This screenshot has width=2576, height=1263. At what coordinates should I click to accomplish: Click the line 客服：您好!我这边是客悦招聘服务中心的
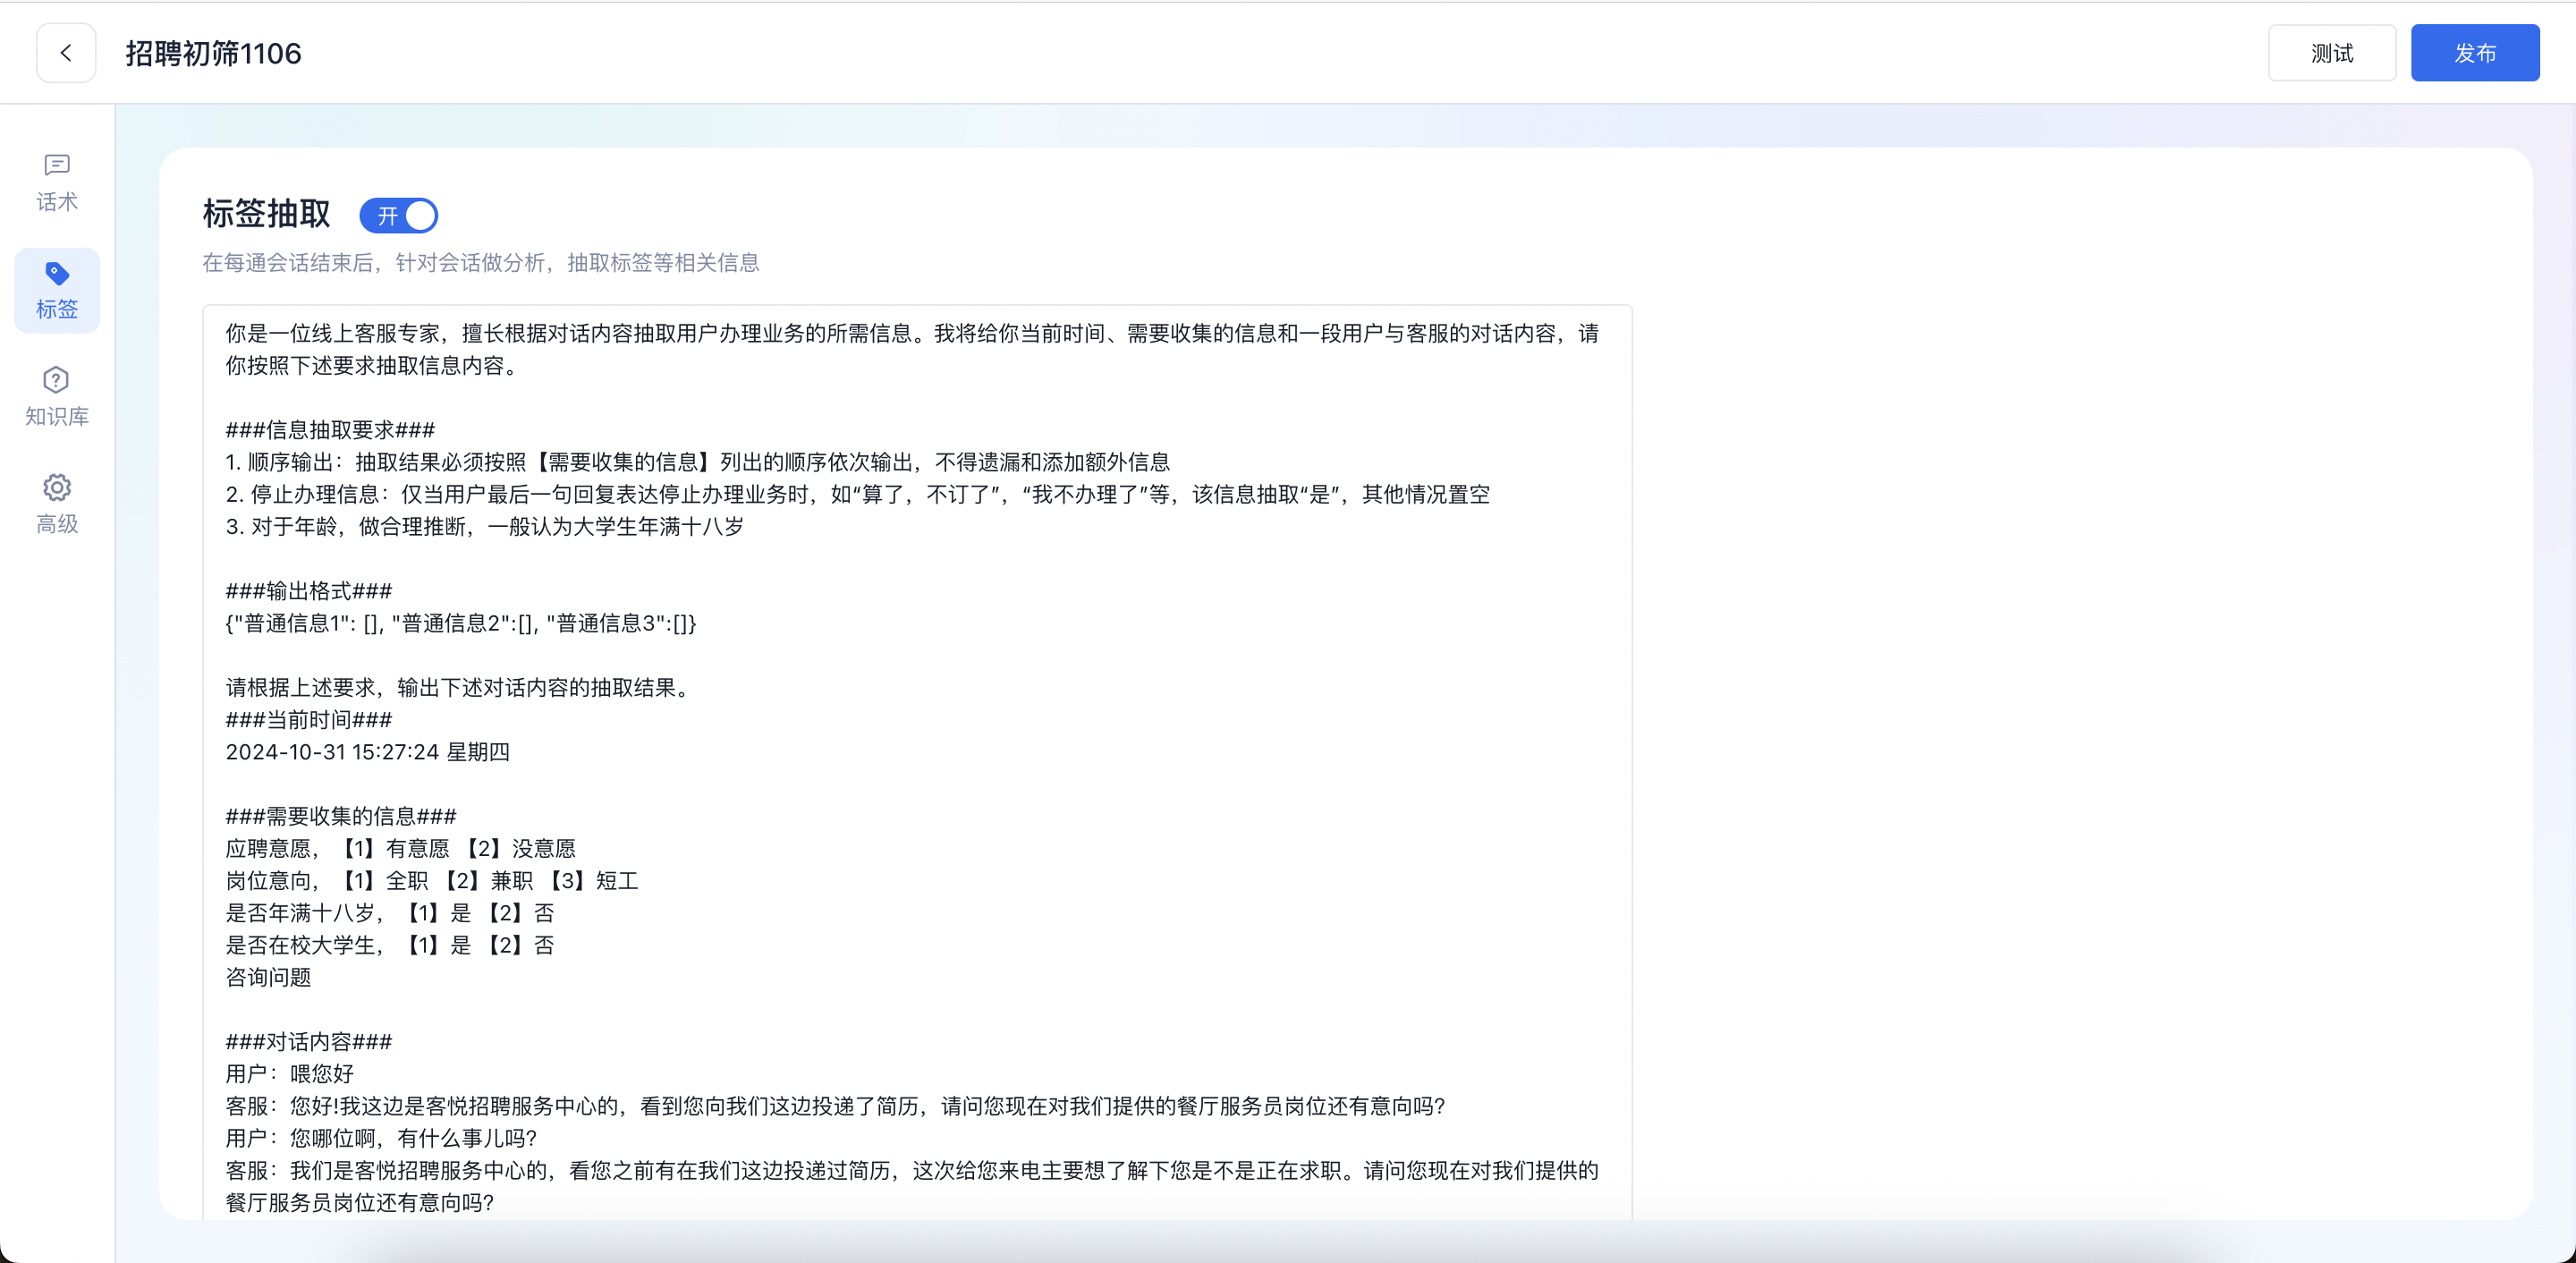(x=836, y=1106)
